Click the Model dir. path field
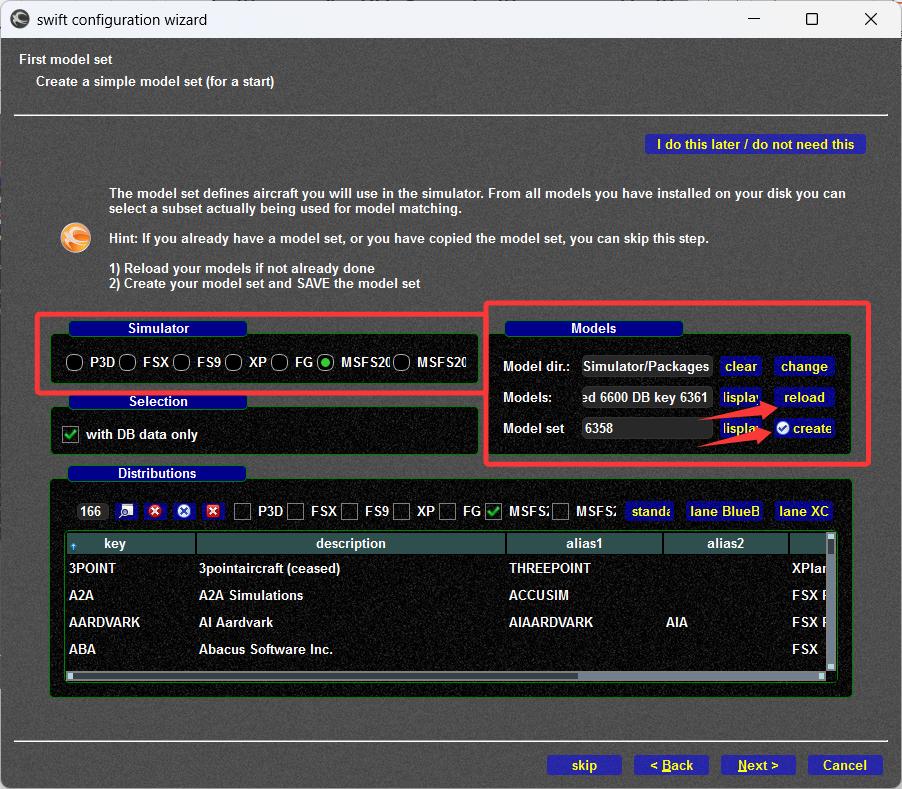The height and width of the screenshot is (789, 902). pyautogui.click(x=647, y=366)
